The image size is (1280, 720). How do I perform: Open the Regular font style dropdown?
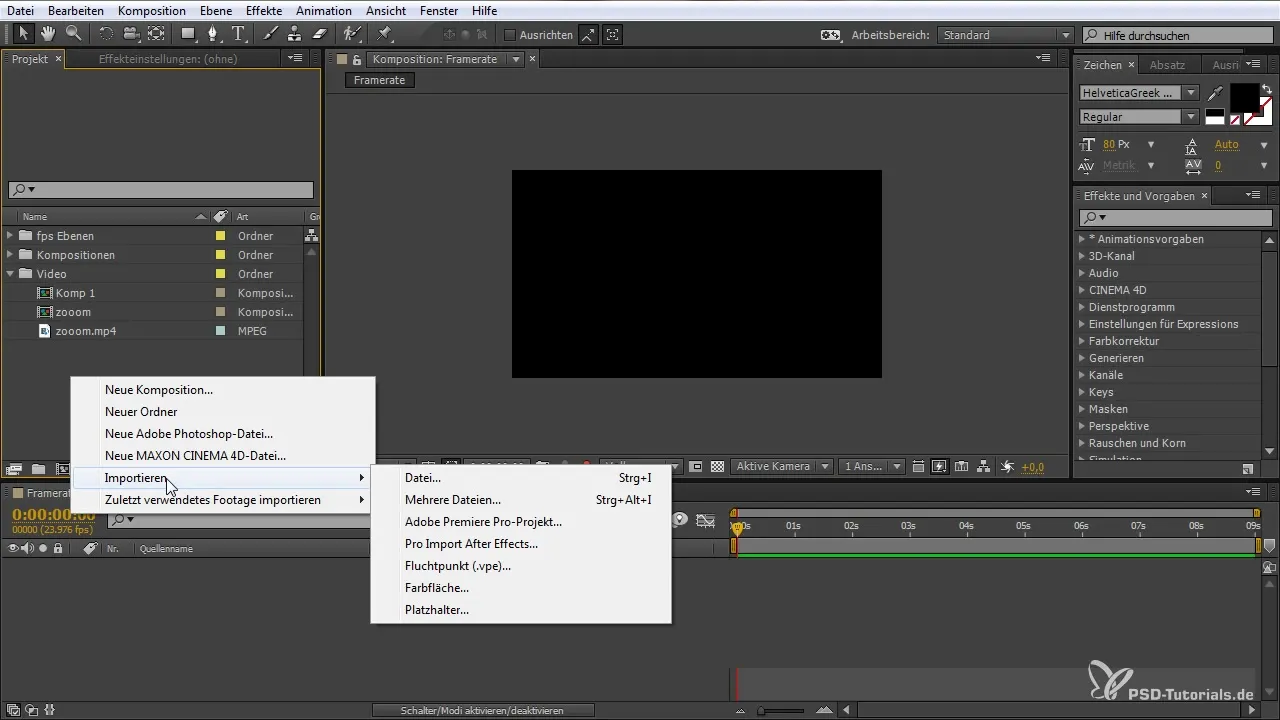tap(1190, 117)
